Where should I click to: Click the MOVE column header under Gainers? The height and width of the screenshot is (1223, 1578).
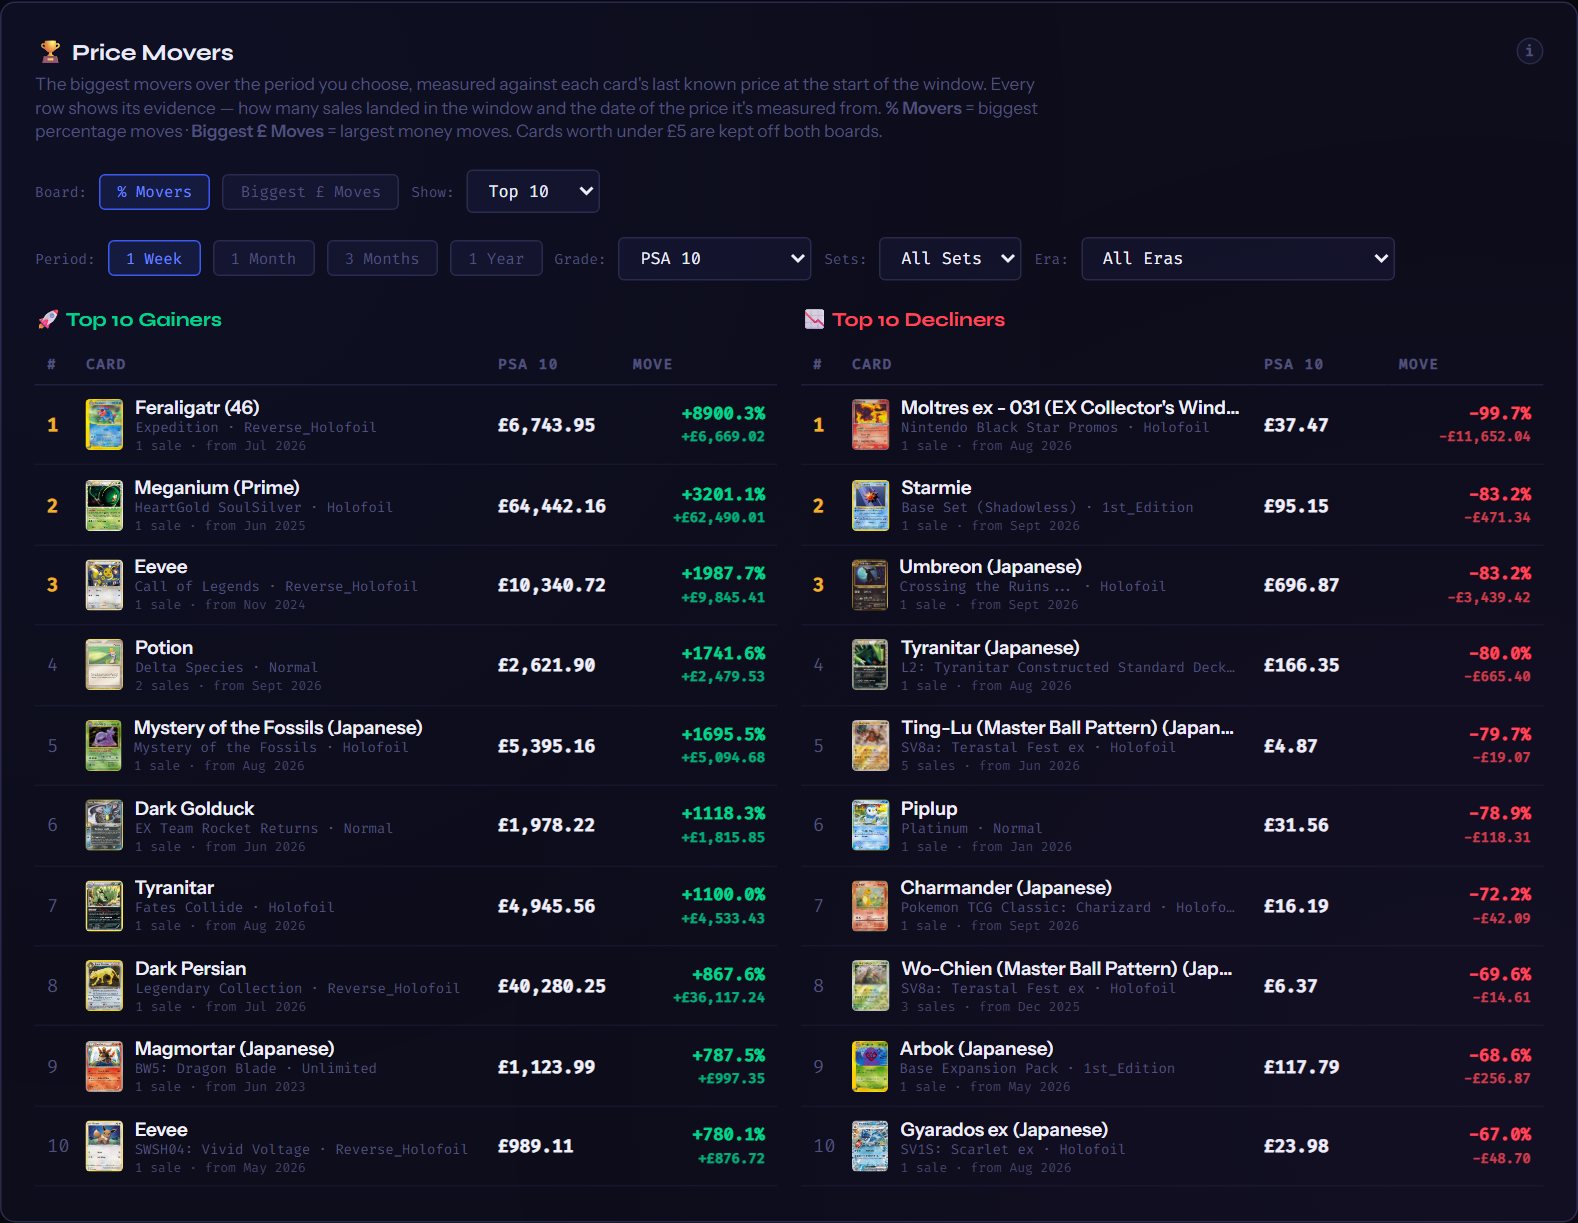coord(652,364)
